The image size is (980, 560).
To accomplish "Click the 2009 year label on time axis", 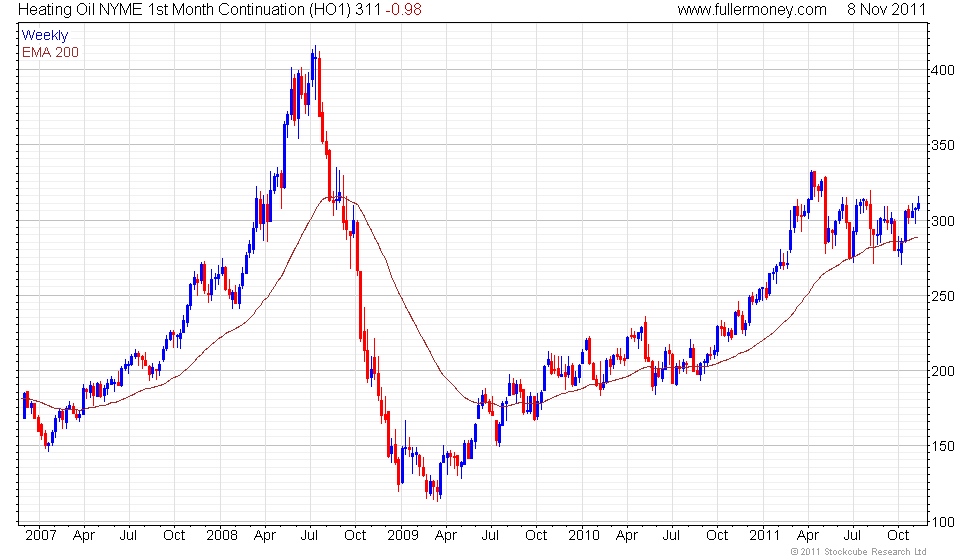I will tap(402, 536).
